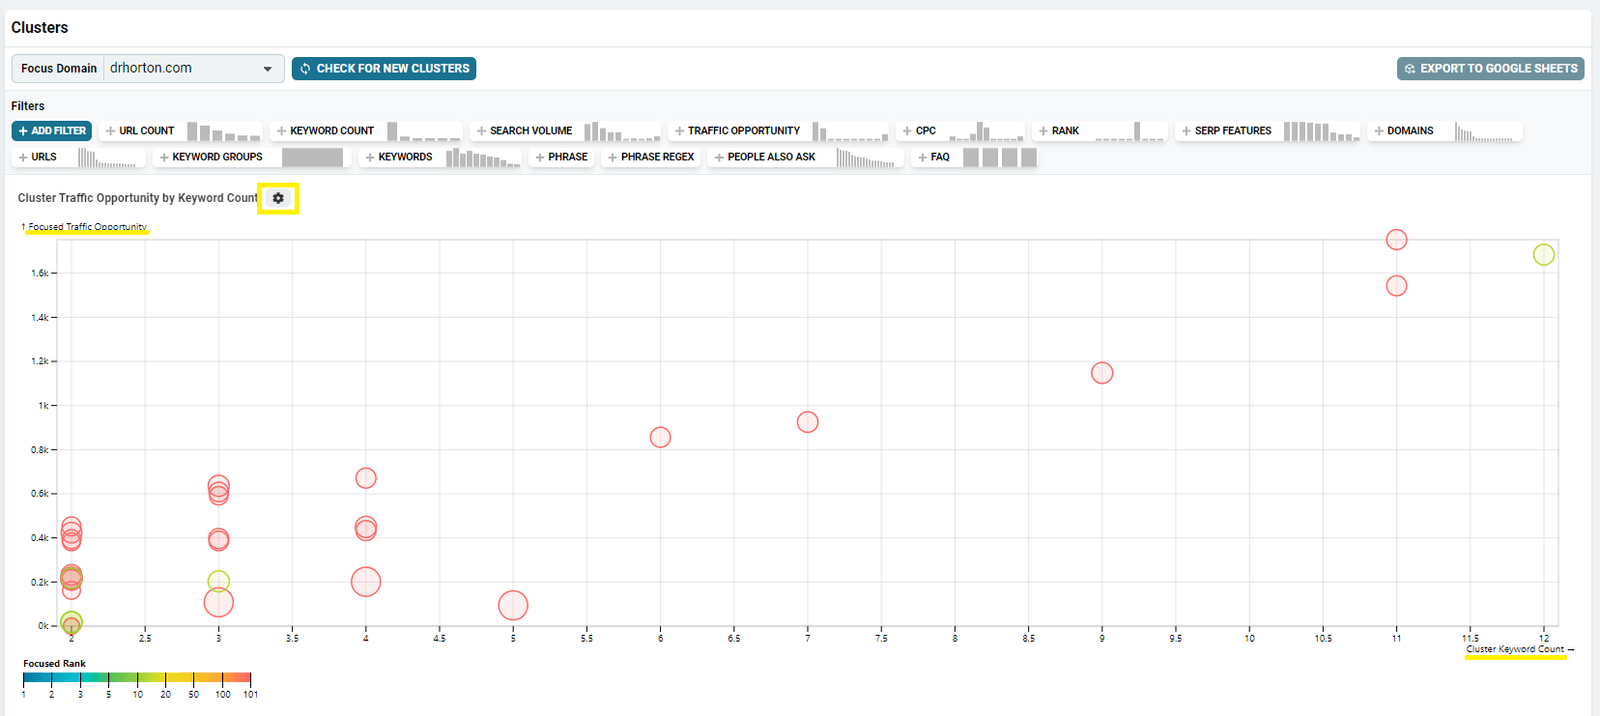Image resolution: width=1600 pixels, height=716 pixels.
Task: Click the Clusters page heading
Action: point(40,27)
